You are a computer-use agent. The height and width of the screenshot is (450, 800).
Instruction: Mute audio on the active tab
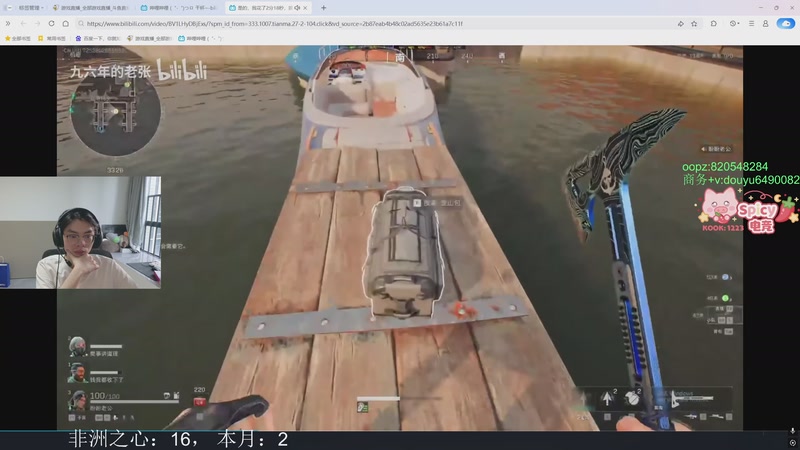click(297, 8)
